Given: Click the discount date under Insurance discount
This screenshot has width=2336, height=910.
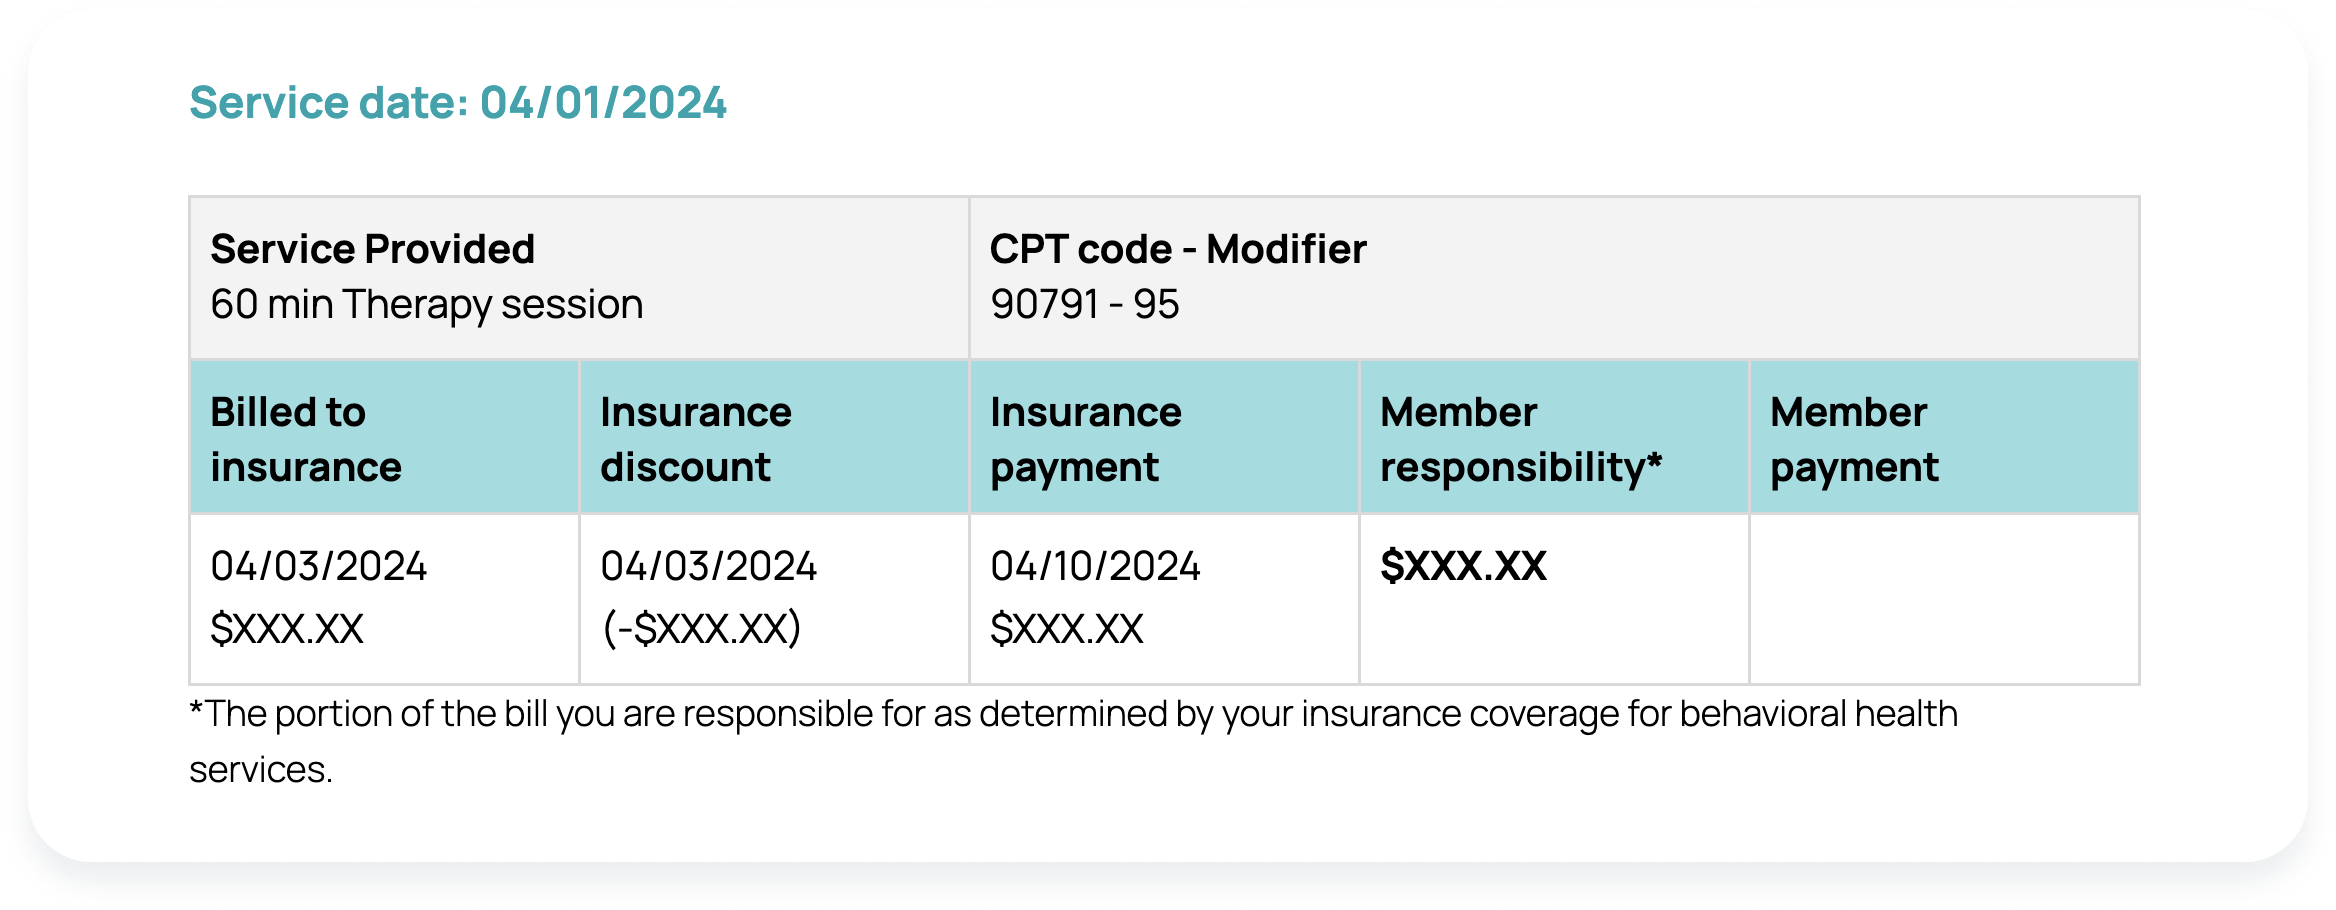Looking at the screenshot, I should tap(708, 566).
